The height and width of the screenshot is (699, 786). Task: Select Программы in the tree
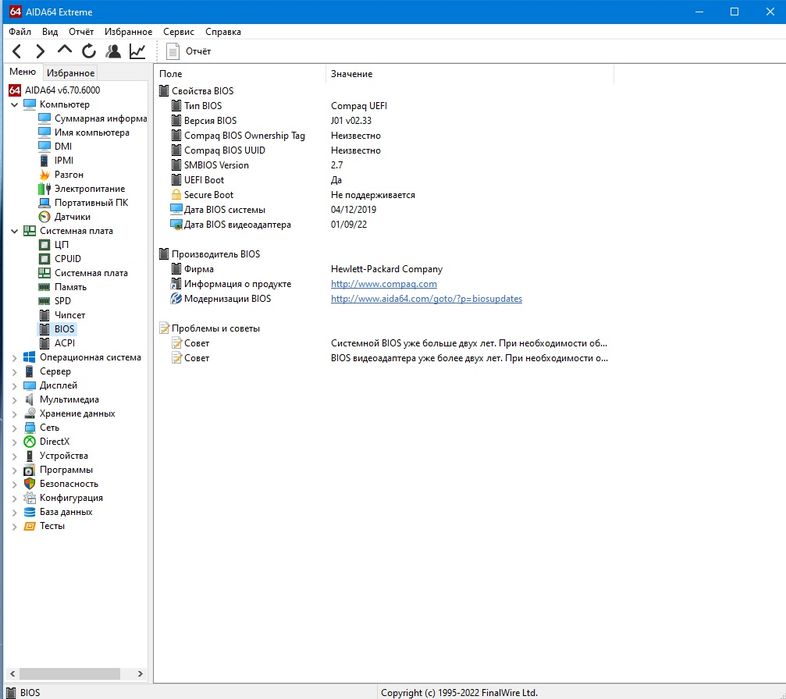tap(66, 470)
